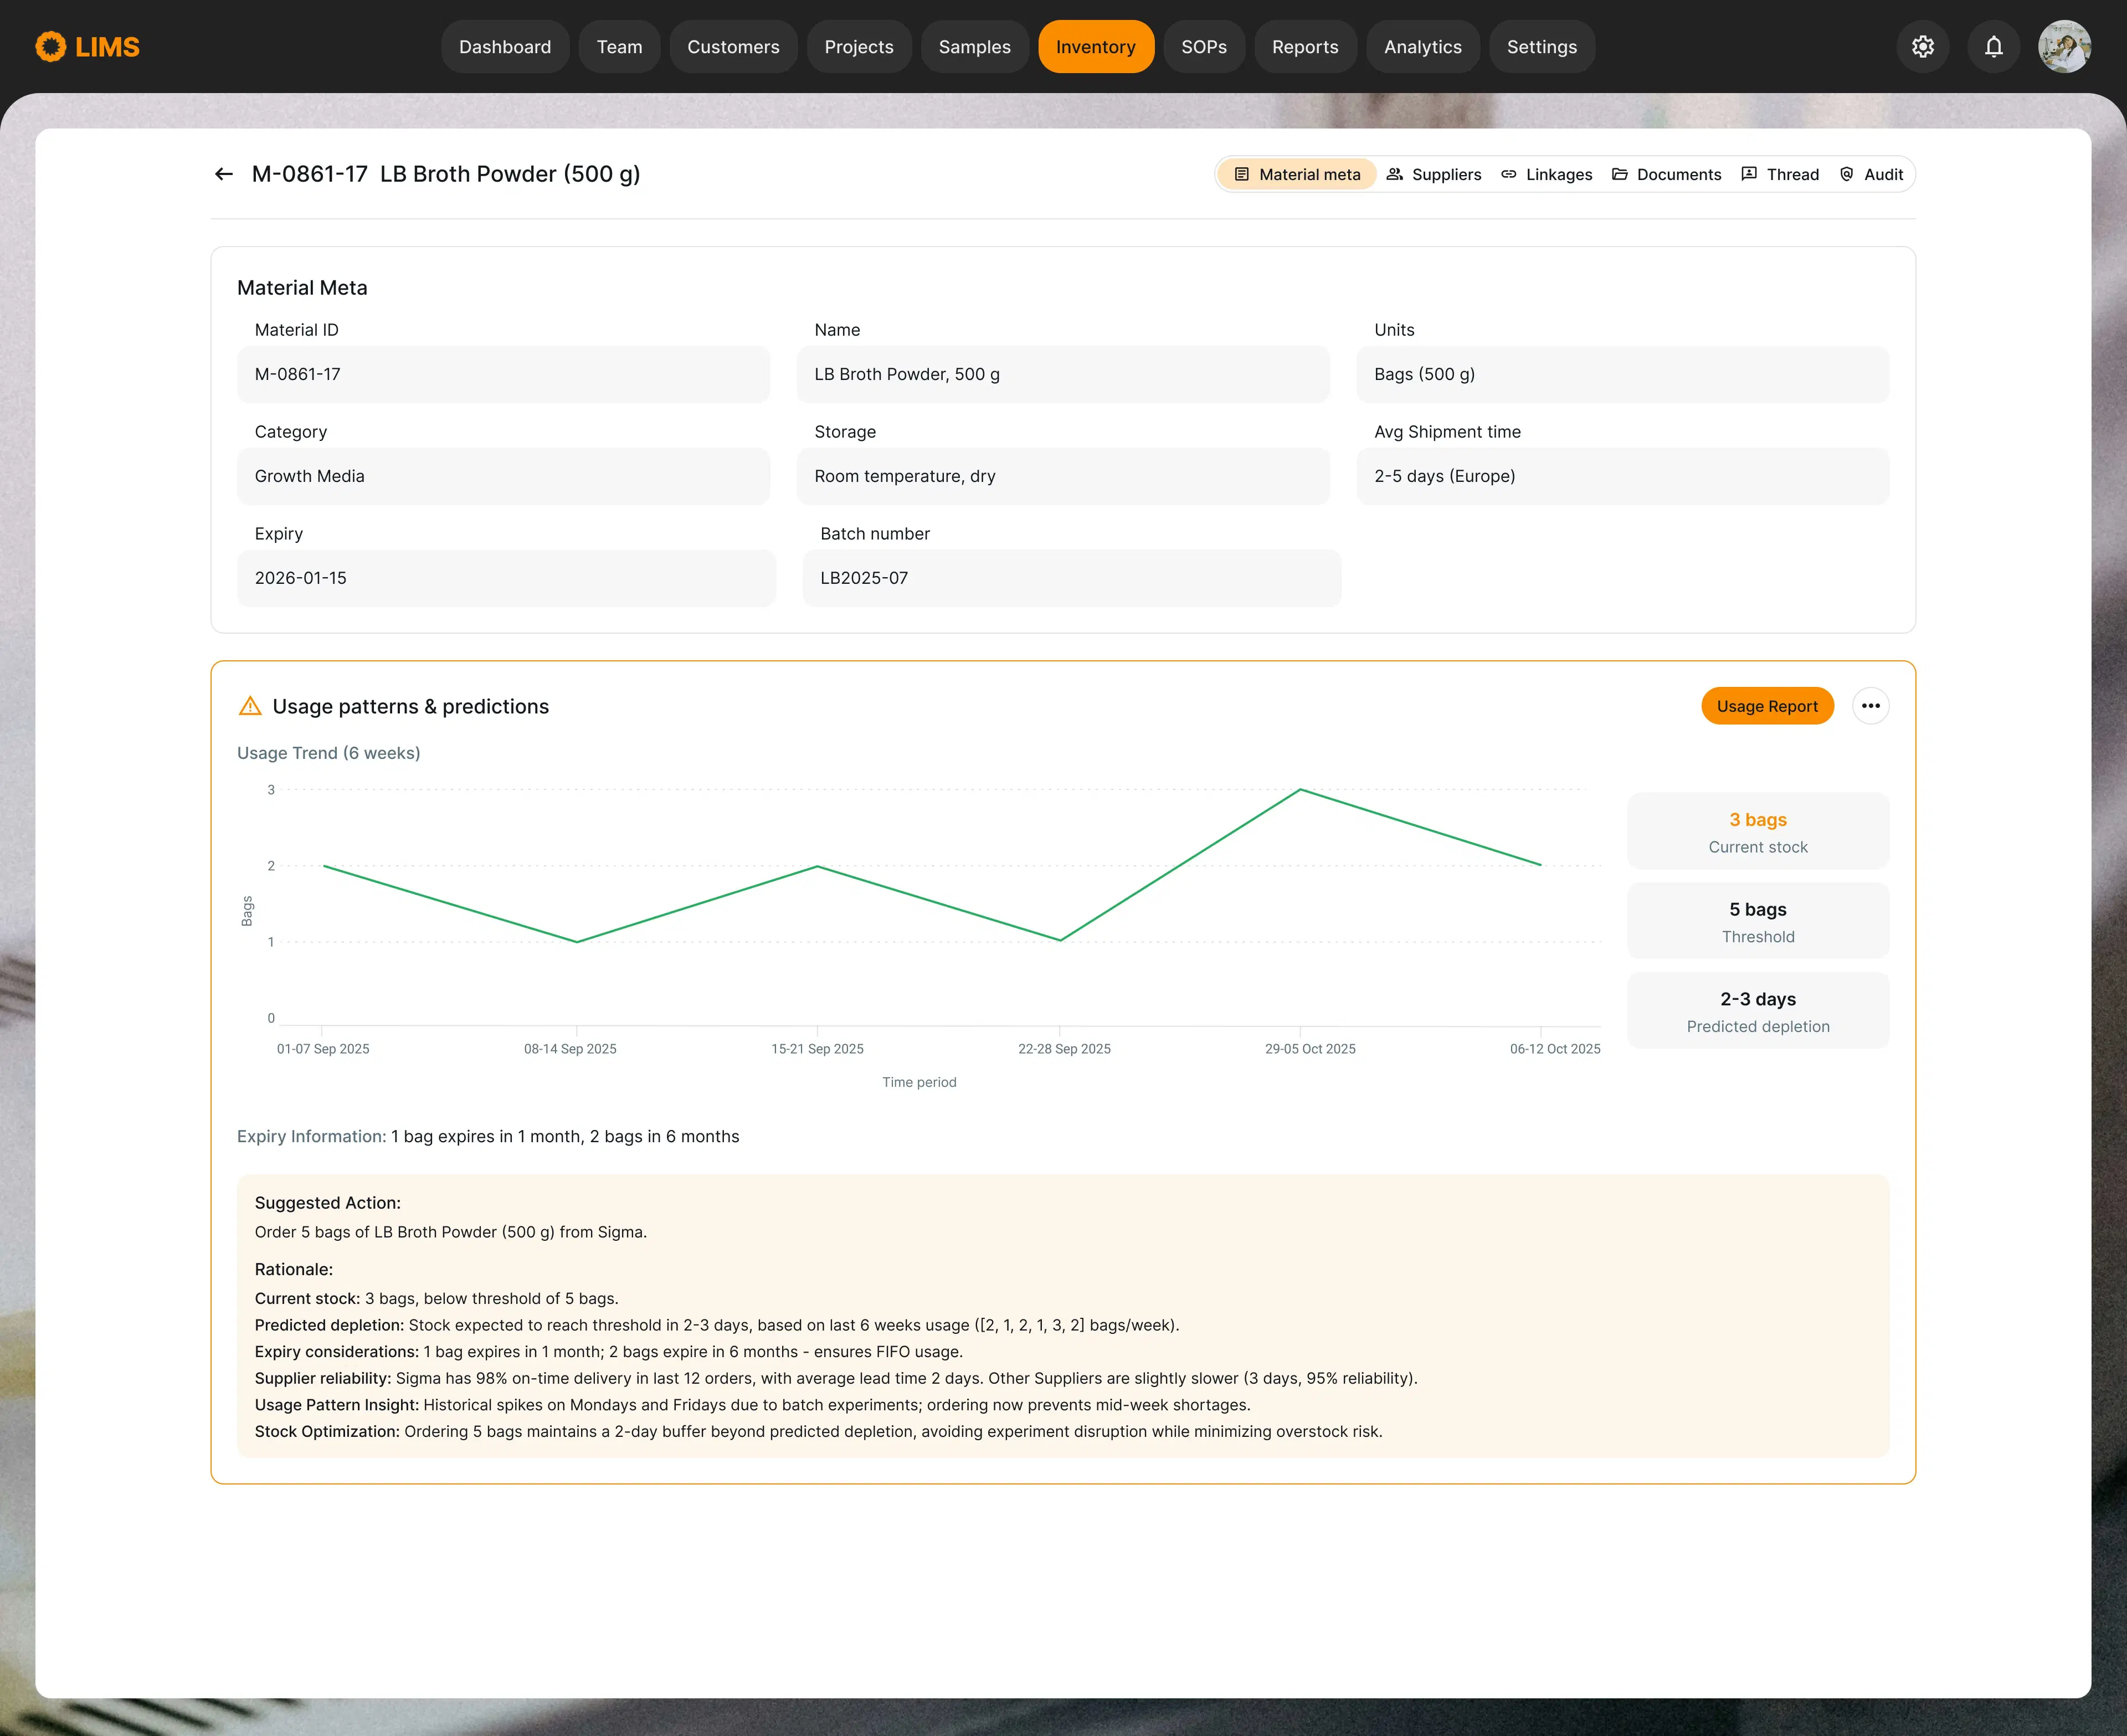
Task: Switch to the Linkages tab
Action: [1547, 174]
